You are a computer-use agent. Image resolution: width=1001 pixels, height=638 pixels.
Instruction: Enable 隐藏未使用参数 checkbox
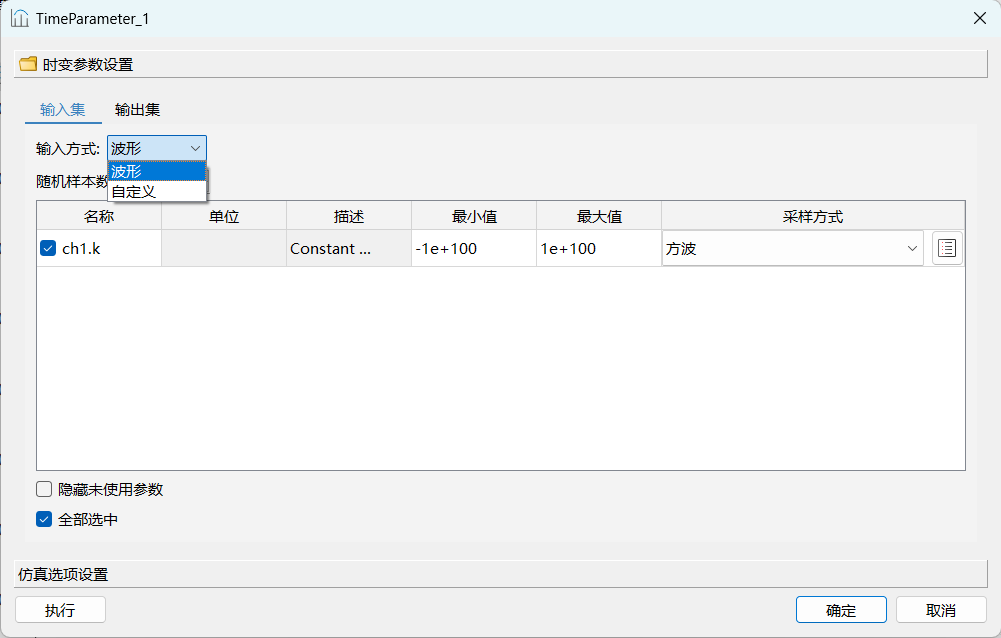click(x=44, y=489)
